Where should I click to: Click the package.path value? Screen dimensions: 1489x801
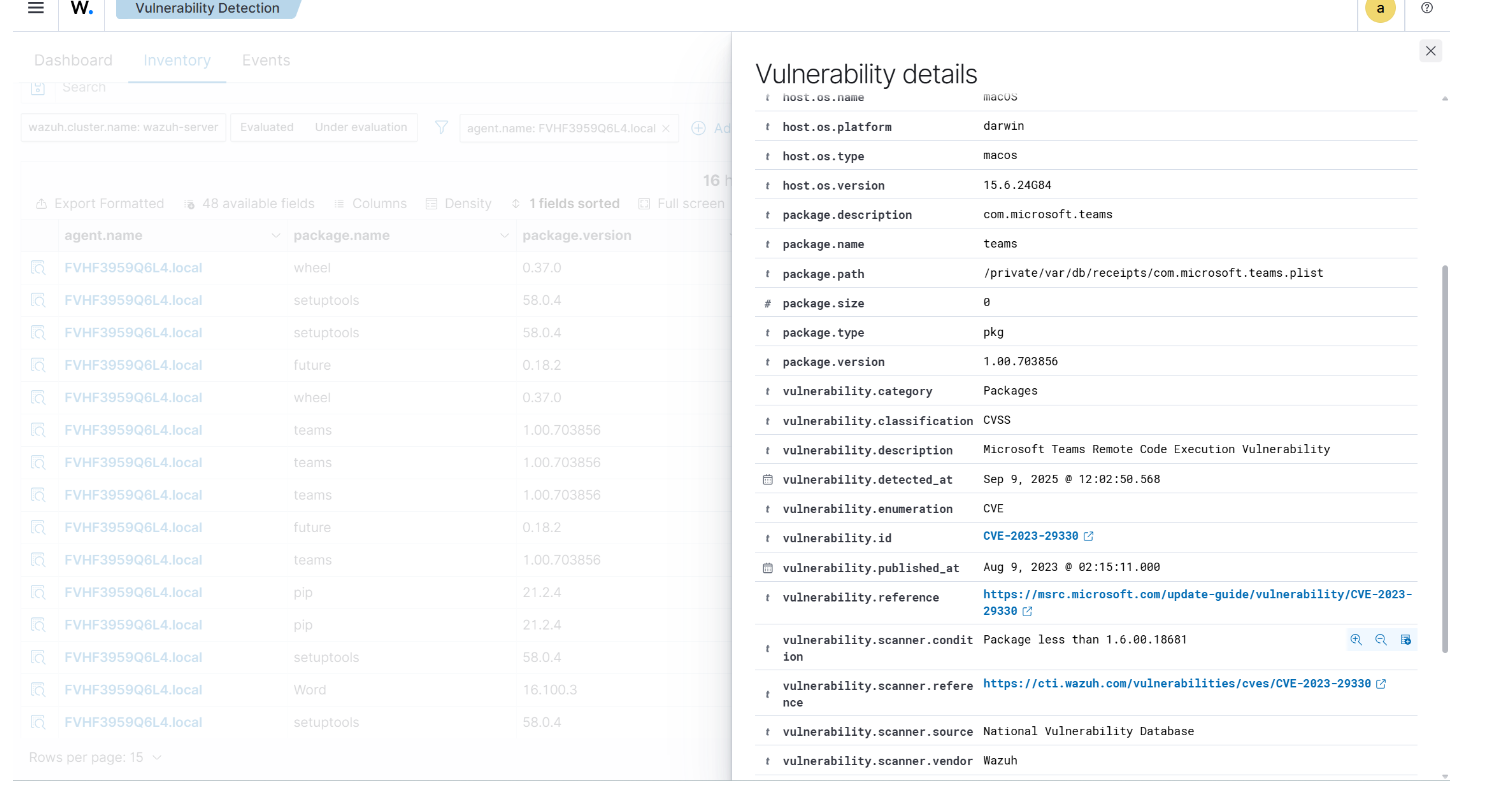(1153, 273)
